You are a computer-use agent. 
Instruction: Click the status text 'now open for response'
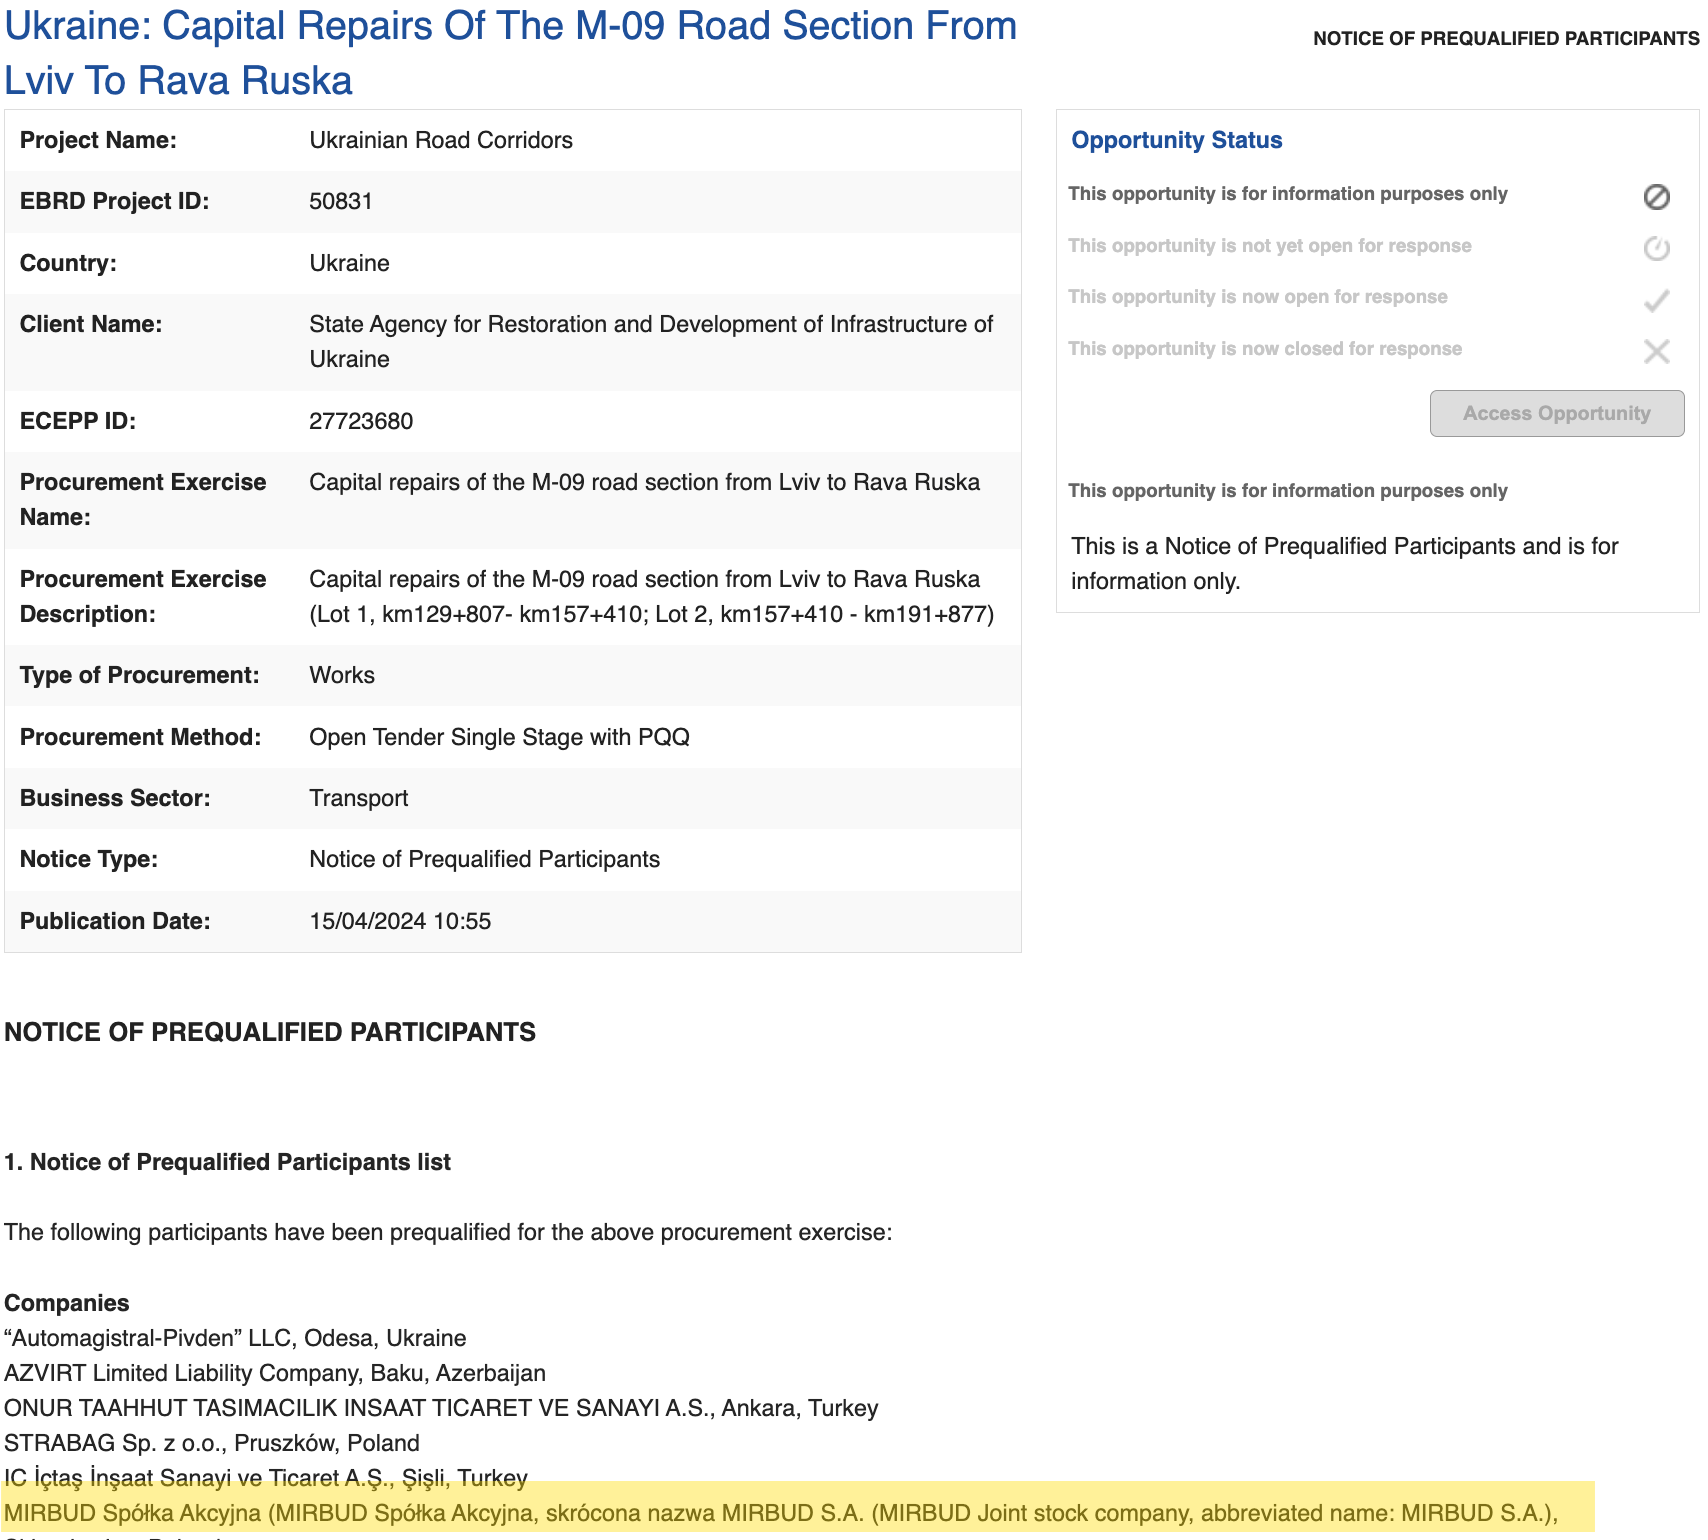point(1257,297)
